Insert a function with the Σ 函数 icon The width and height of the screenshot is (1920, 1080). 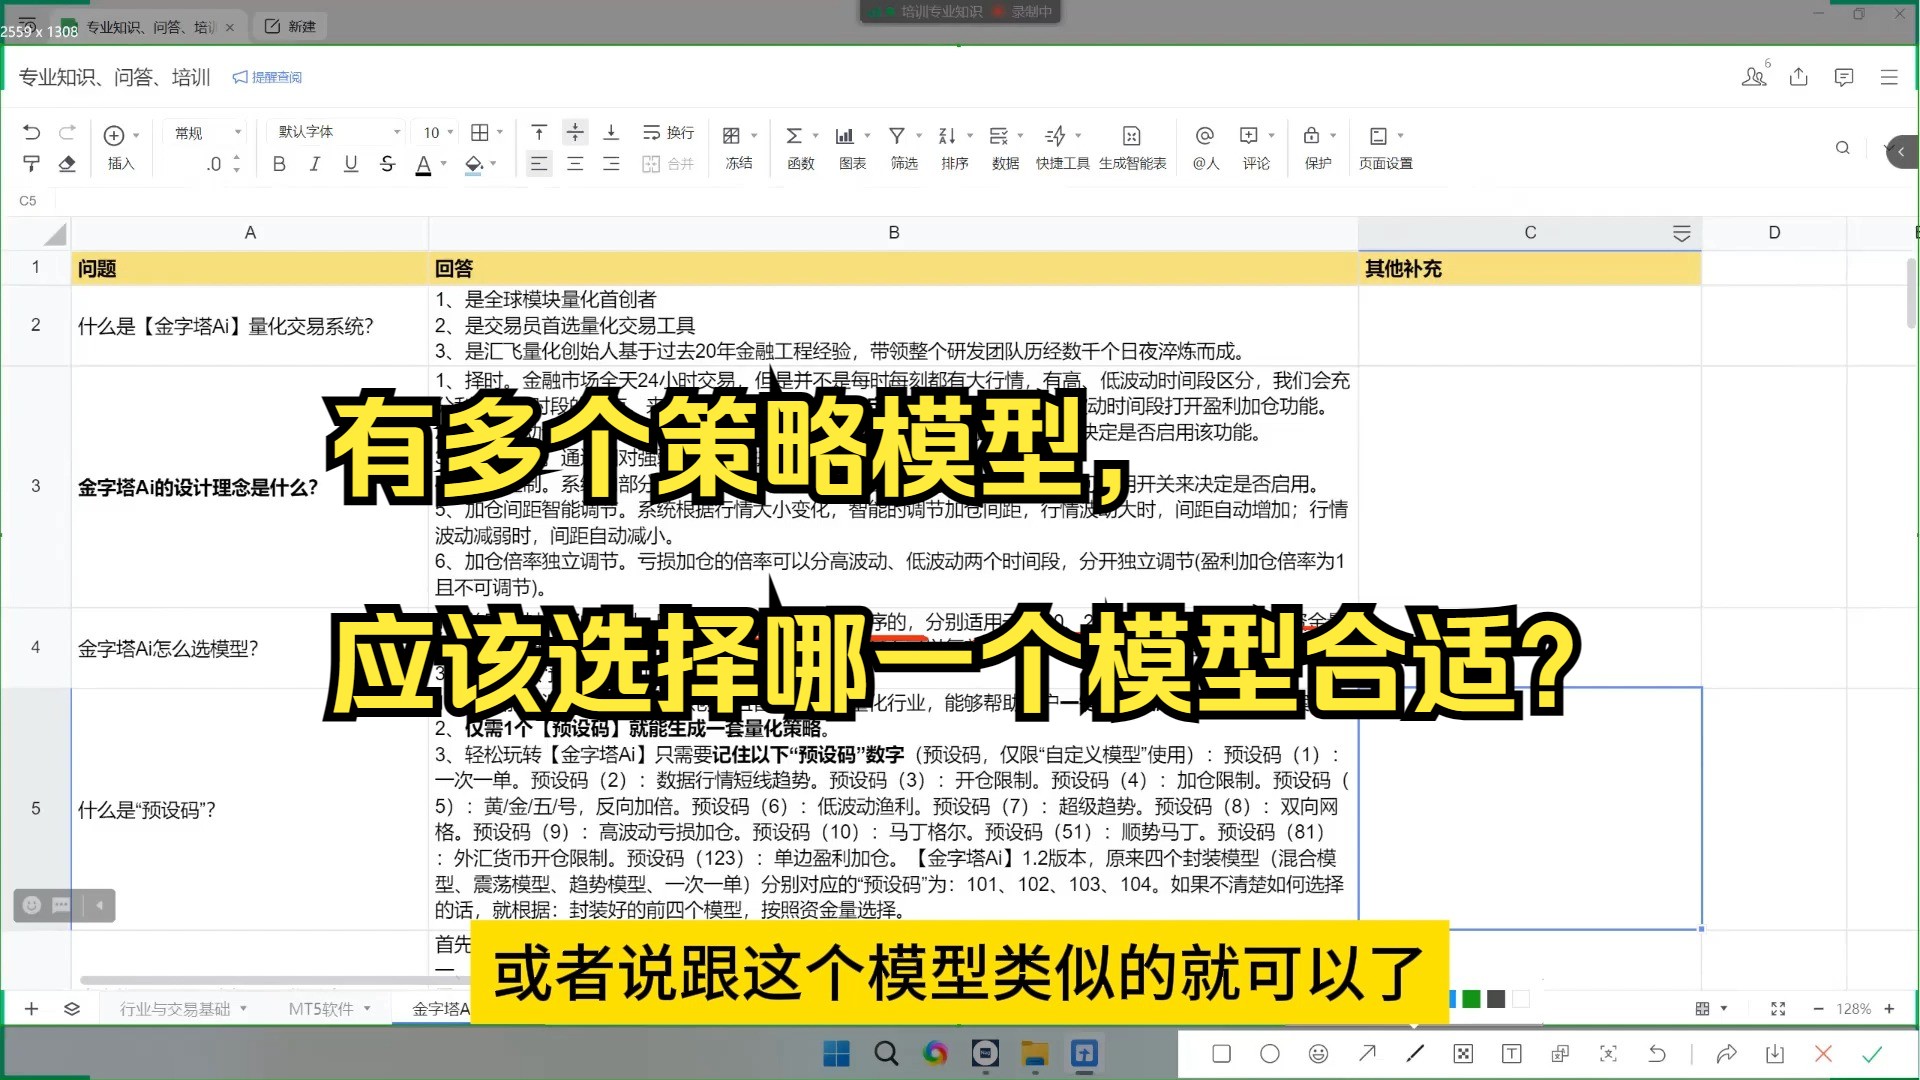click(x=797, y=147)
